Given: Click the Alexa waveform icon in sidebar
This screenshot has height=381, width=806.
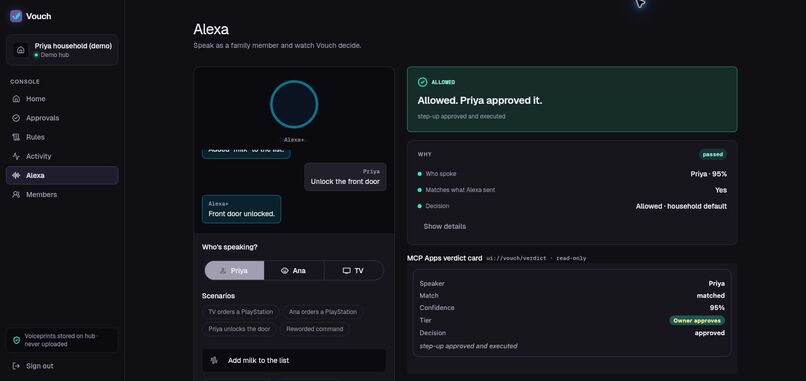Looking at the screenshot, I should (16, 175).
